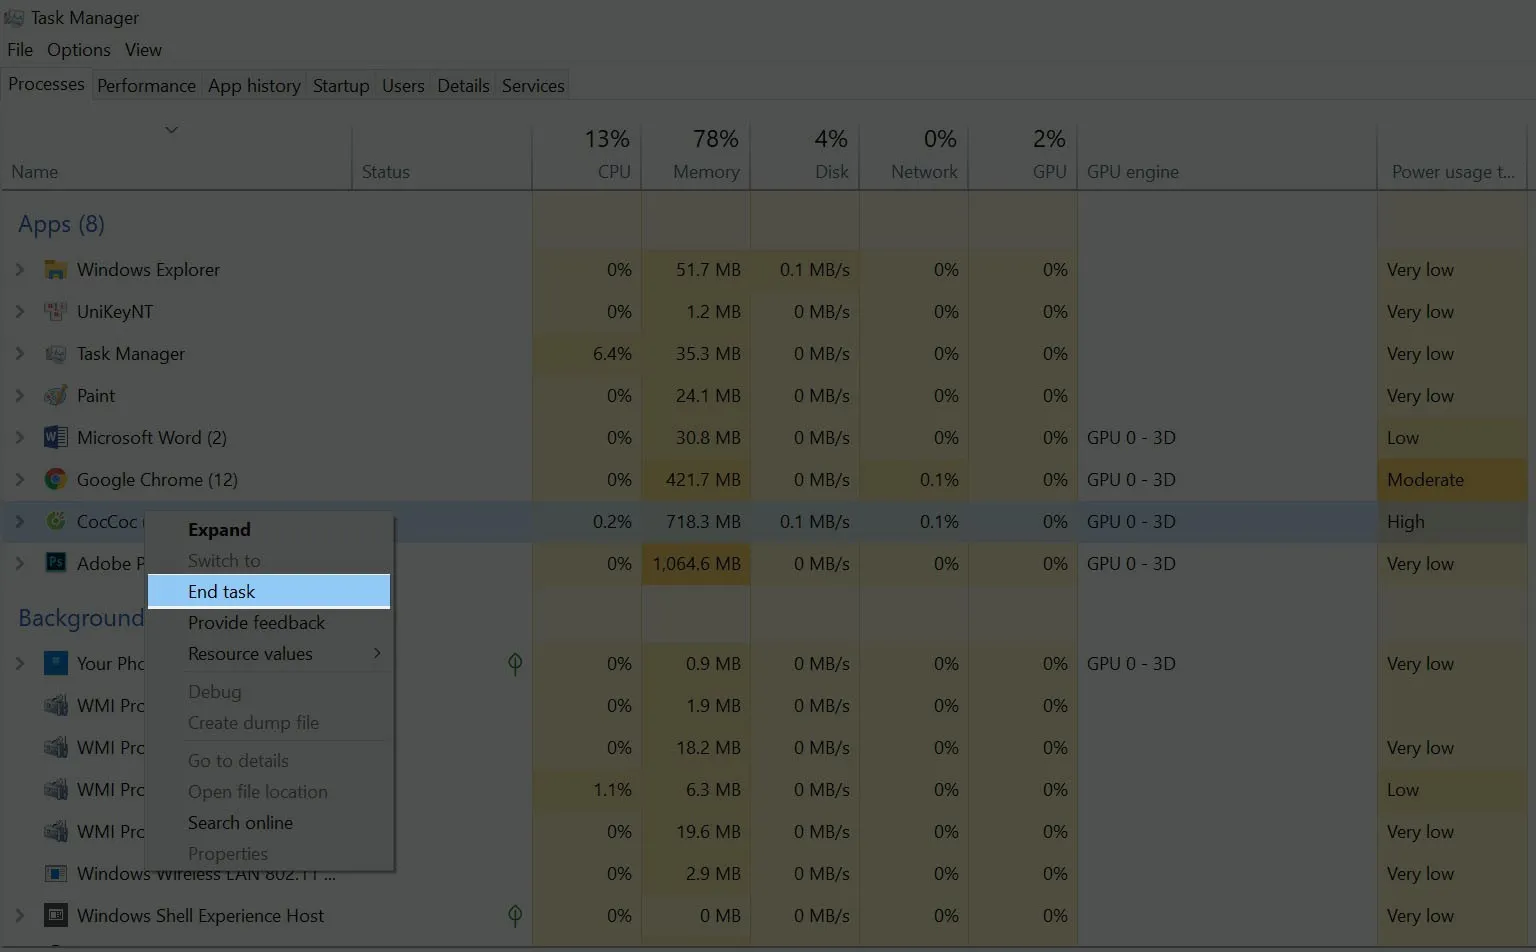This screenshot has width=1536, height=952.
Task: Choose Provide feedback in context menu
Action: [x=269, y=623]
